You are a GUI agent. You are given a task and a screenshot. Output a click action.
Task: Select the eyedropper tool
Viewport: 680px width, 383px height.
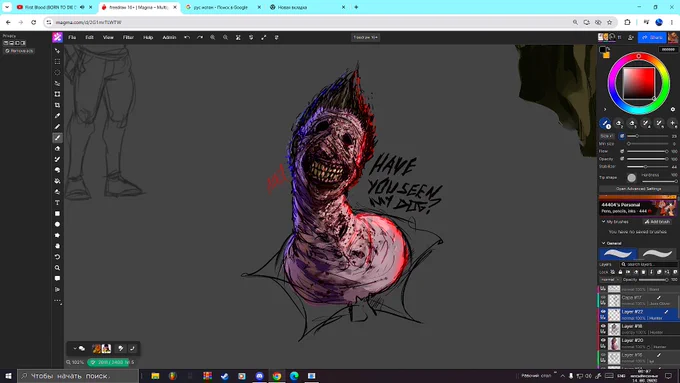point(57,116)
